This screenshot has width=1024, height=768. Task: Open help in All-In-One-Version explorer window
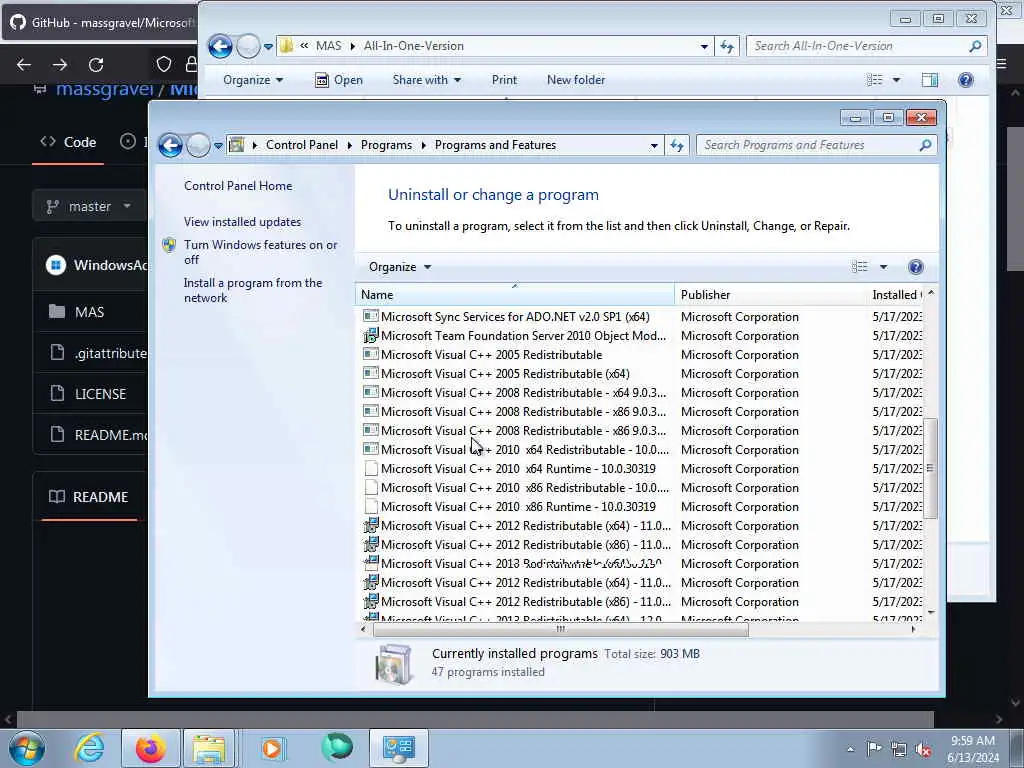point(965,80)
